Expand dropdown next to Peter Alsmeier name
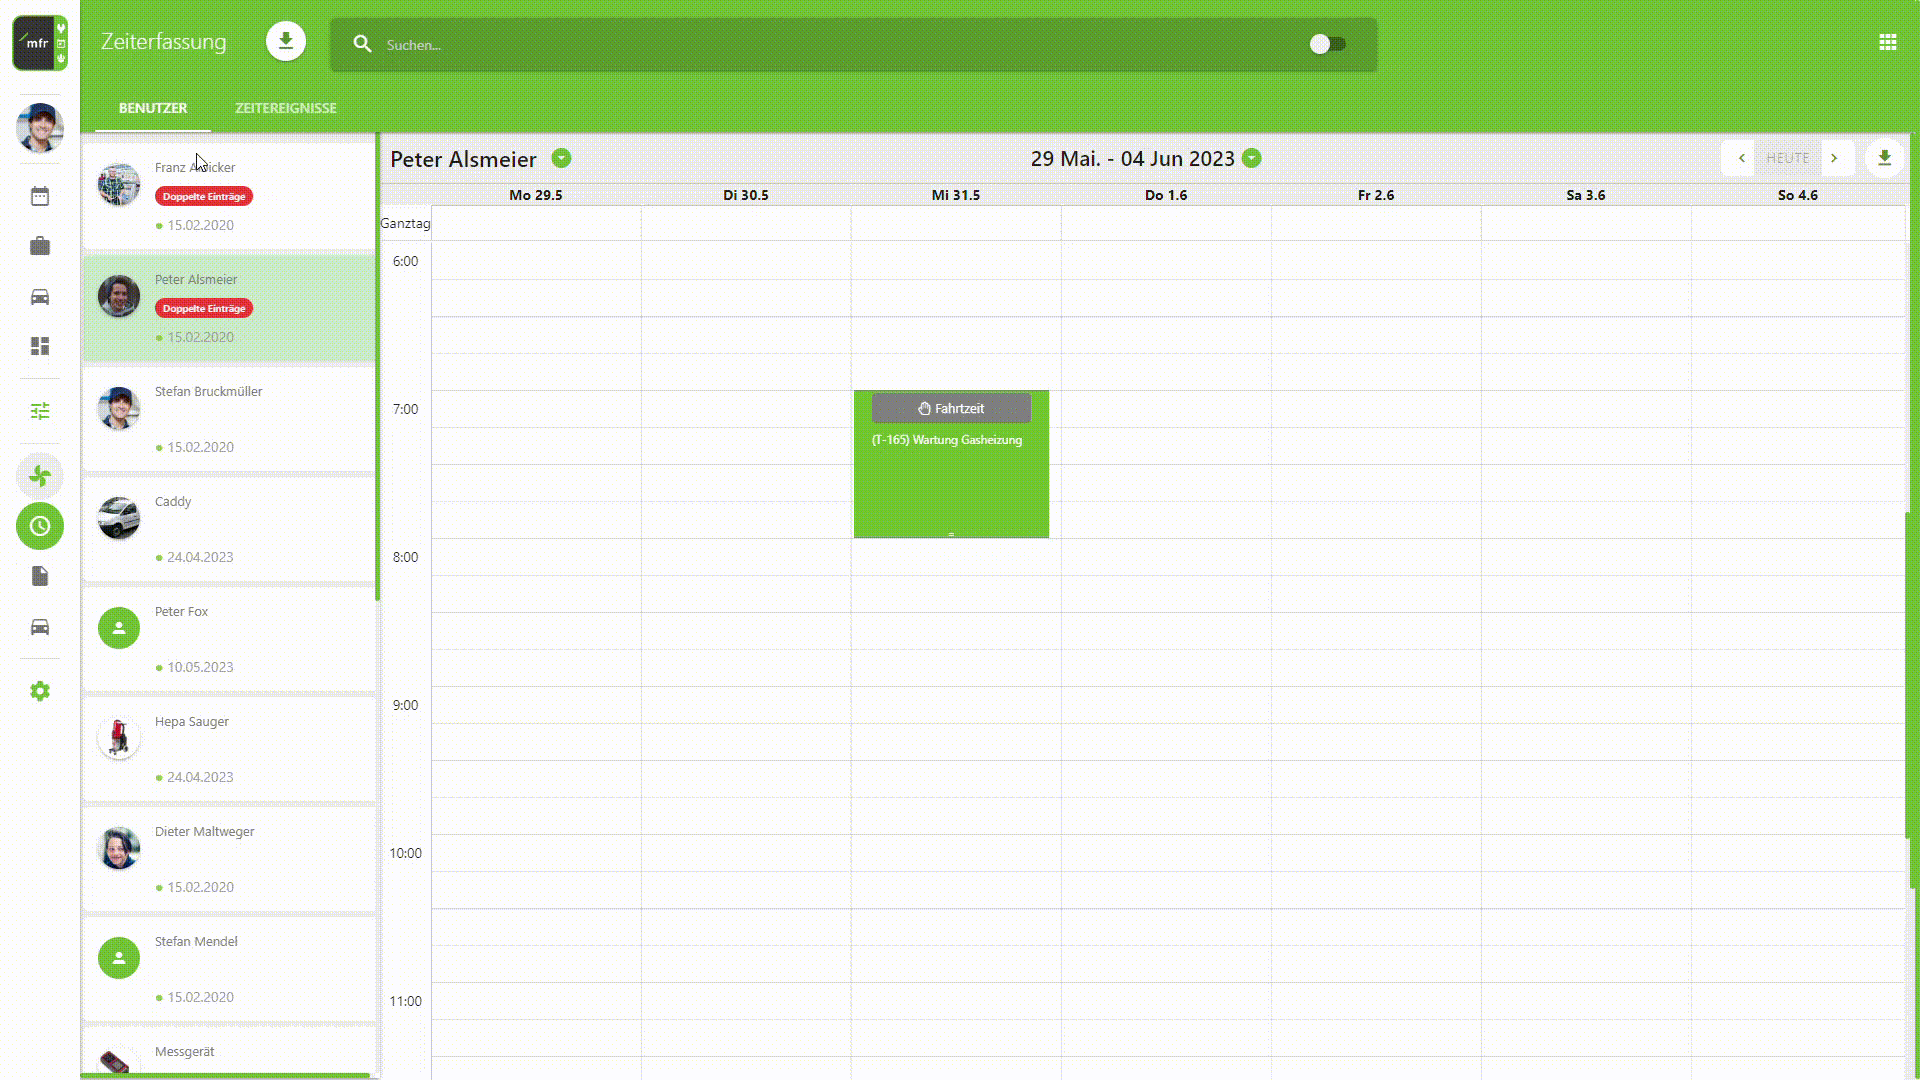Viewport: 1920px width, 1080px height. click(561, 158)
